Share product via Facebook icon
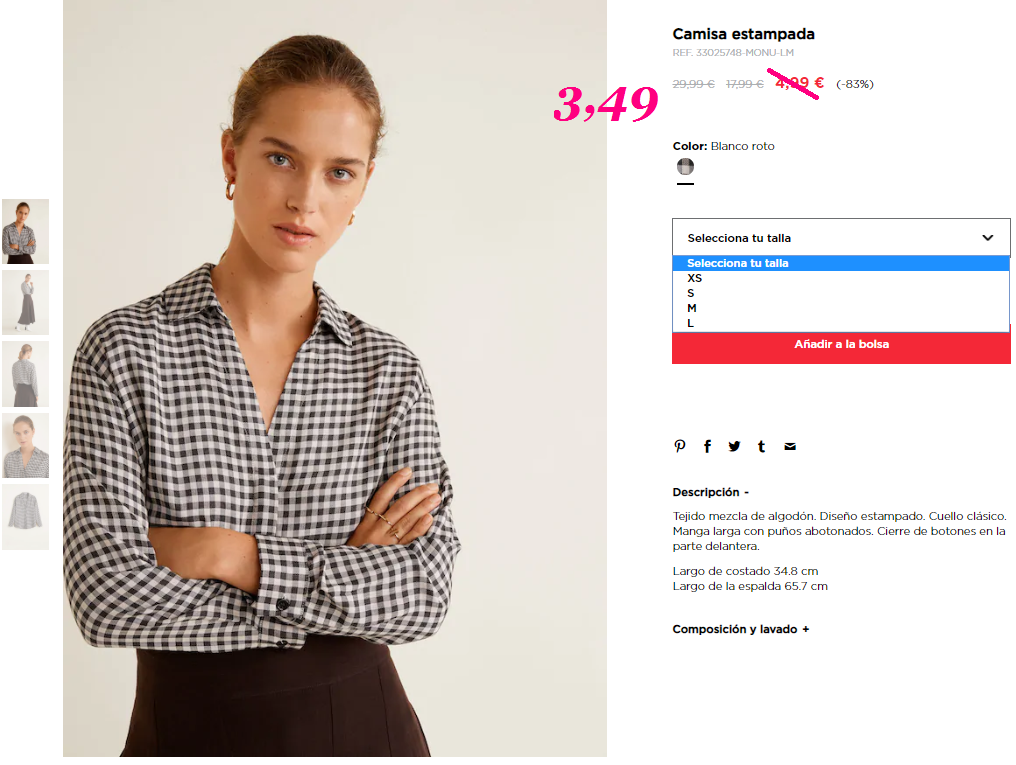This screenshot has width=1016, height=765. tap(708, 446)
